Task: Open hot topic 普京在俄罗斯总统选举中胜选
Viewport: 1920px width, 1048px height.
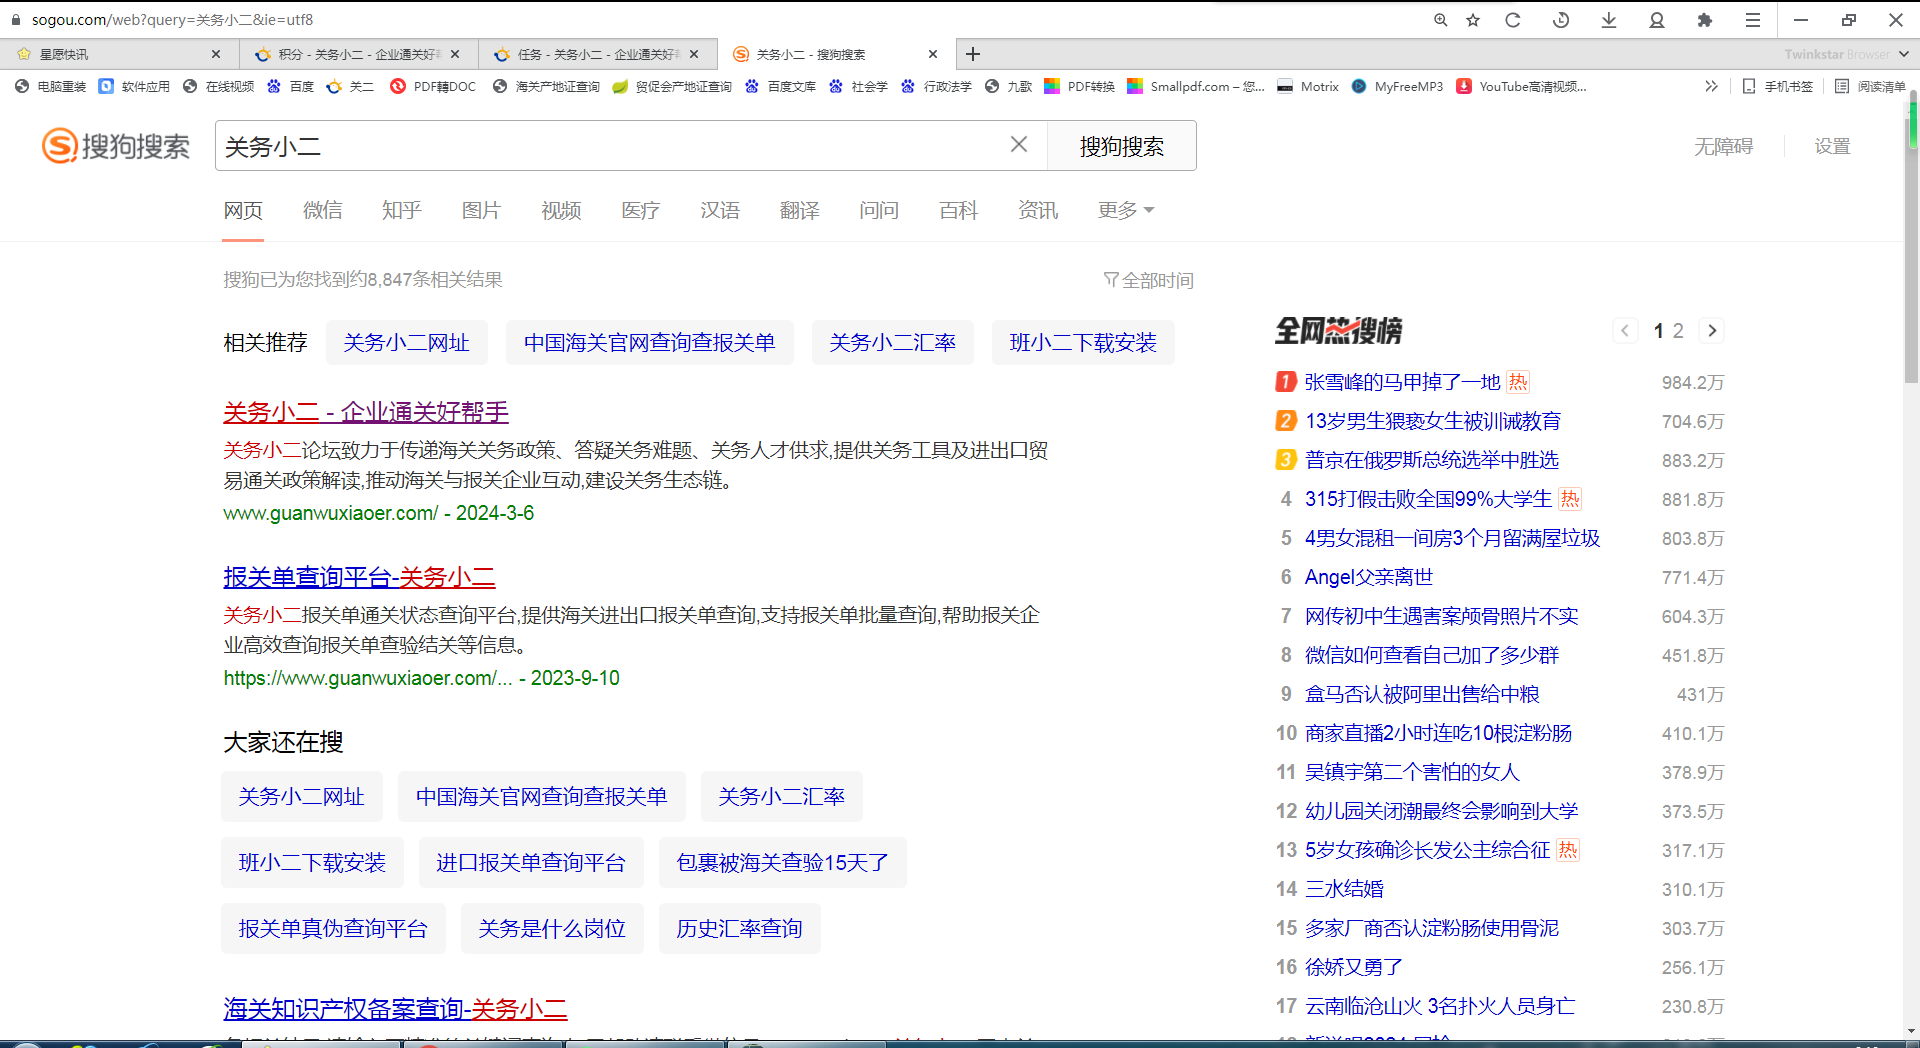Action: (x=1432, y=460)
